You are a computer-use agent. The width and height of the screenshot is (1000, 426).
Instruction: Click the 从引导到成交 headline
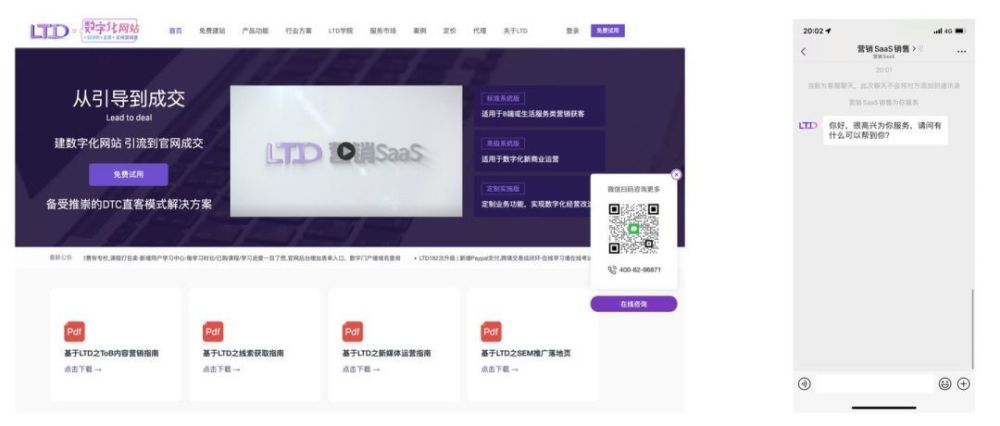[x=129, y=99]
